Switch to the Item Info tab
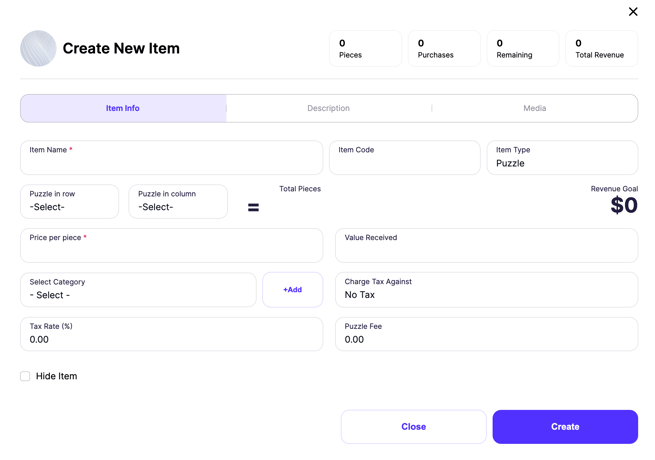 123,108
